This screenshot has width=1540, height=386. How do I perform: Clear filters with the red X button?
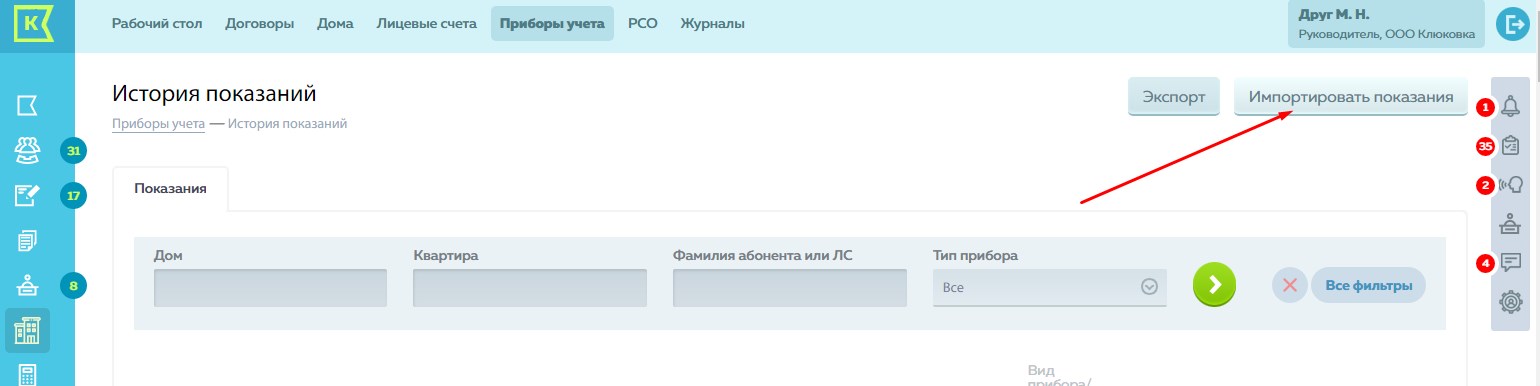(x=1290, y=286)
